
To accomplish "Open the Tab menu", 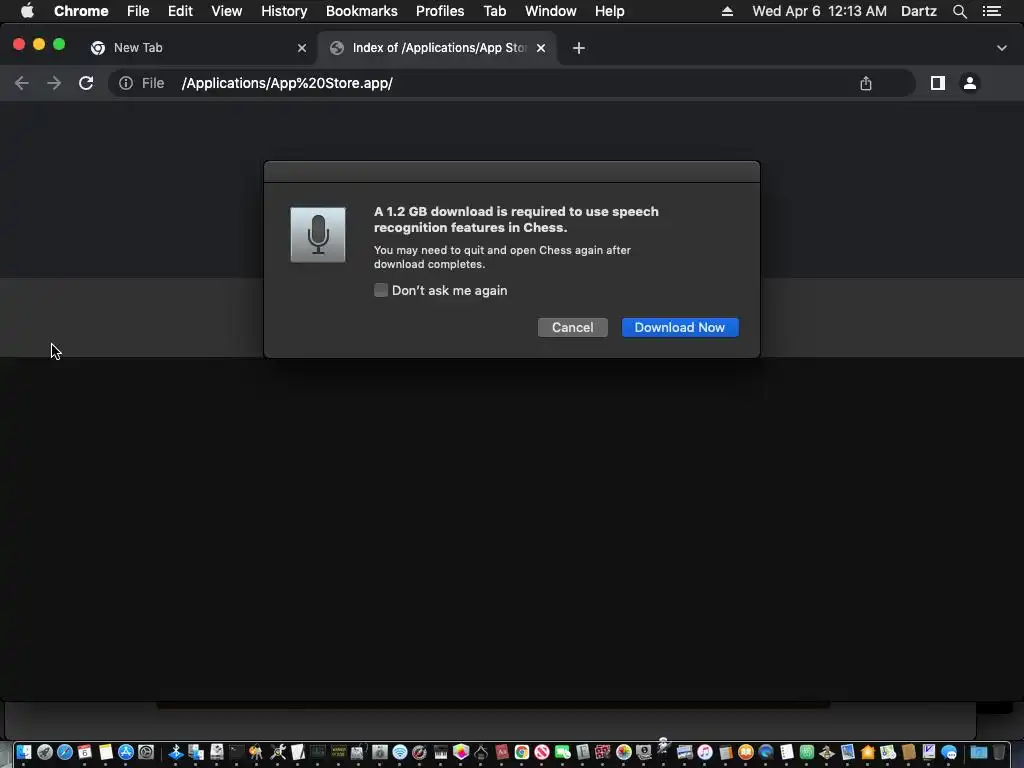I will (494, 11).
